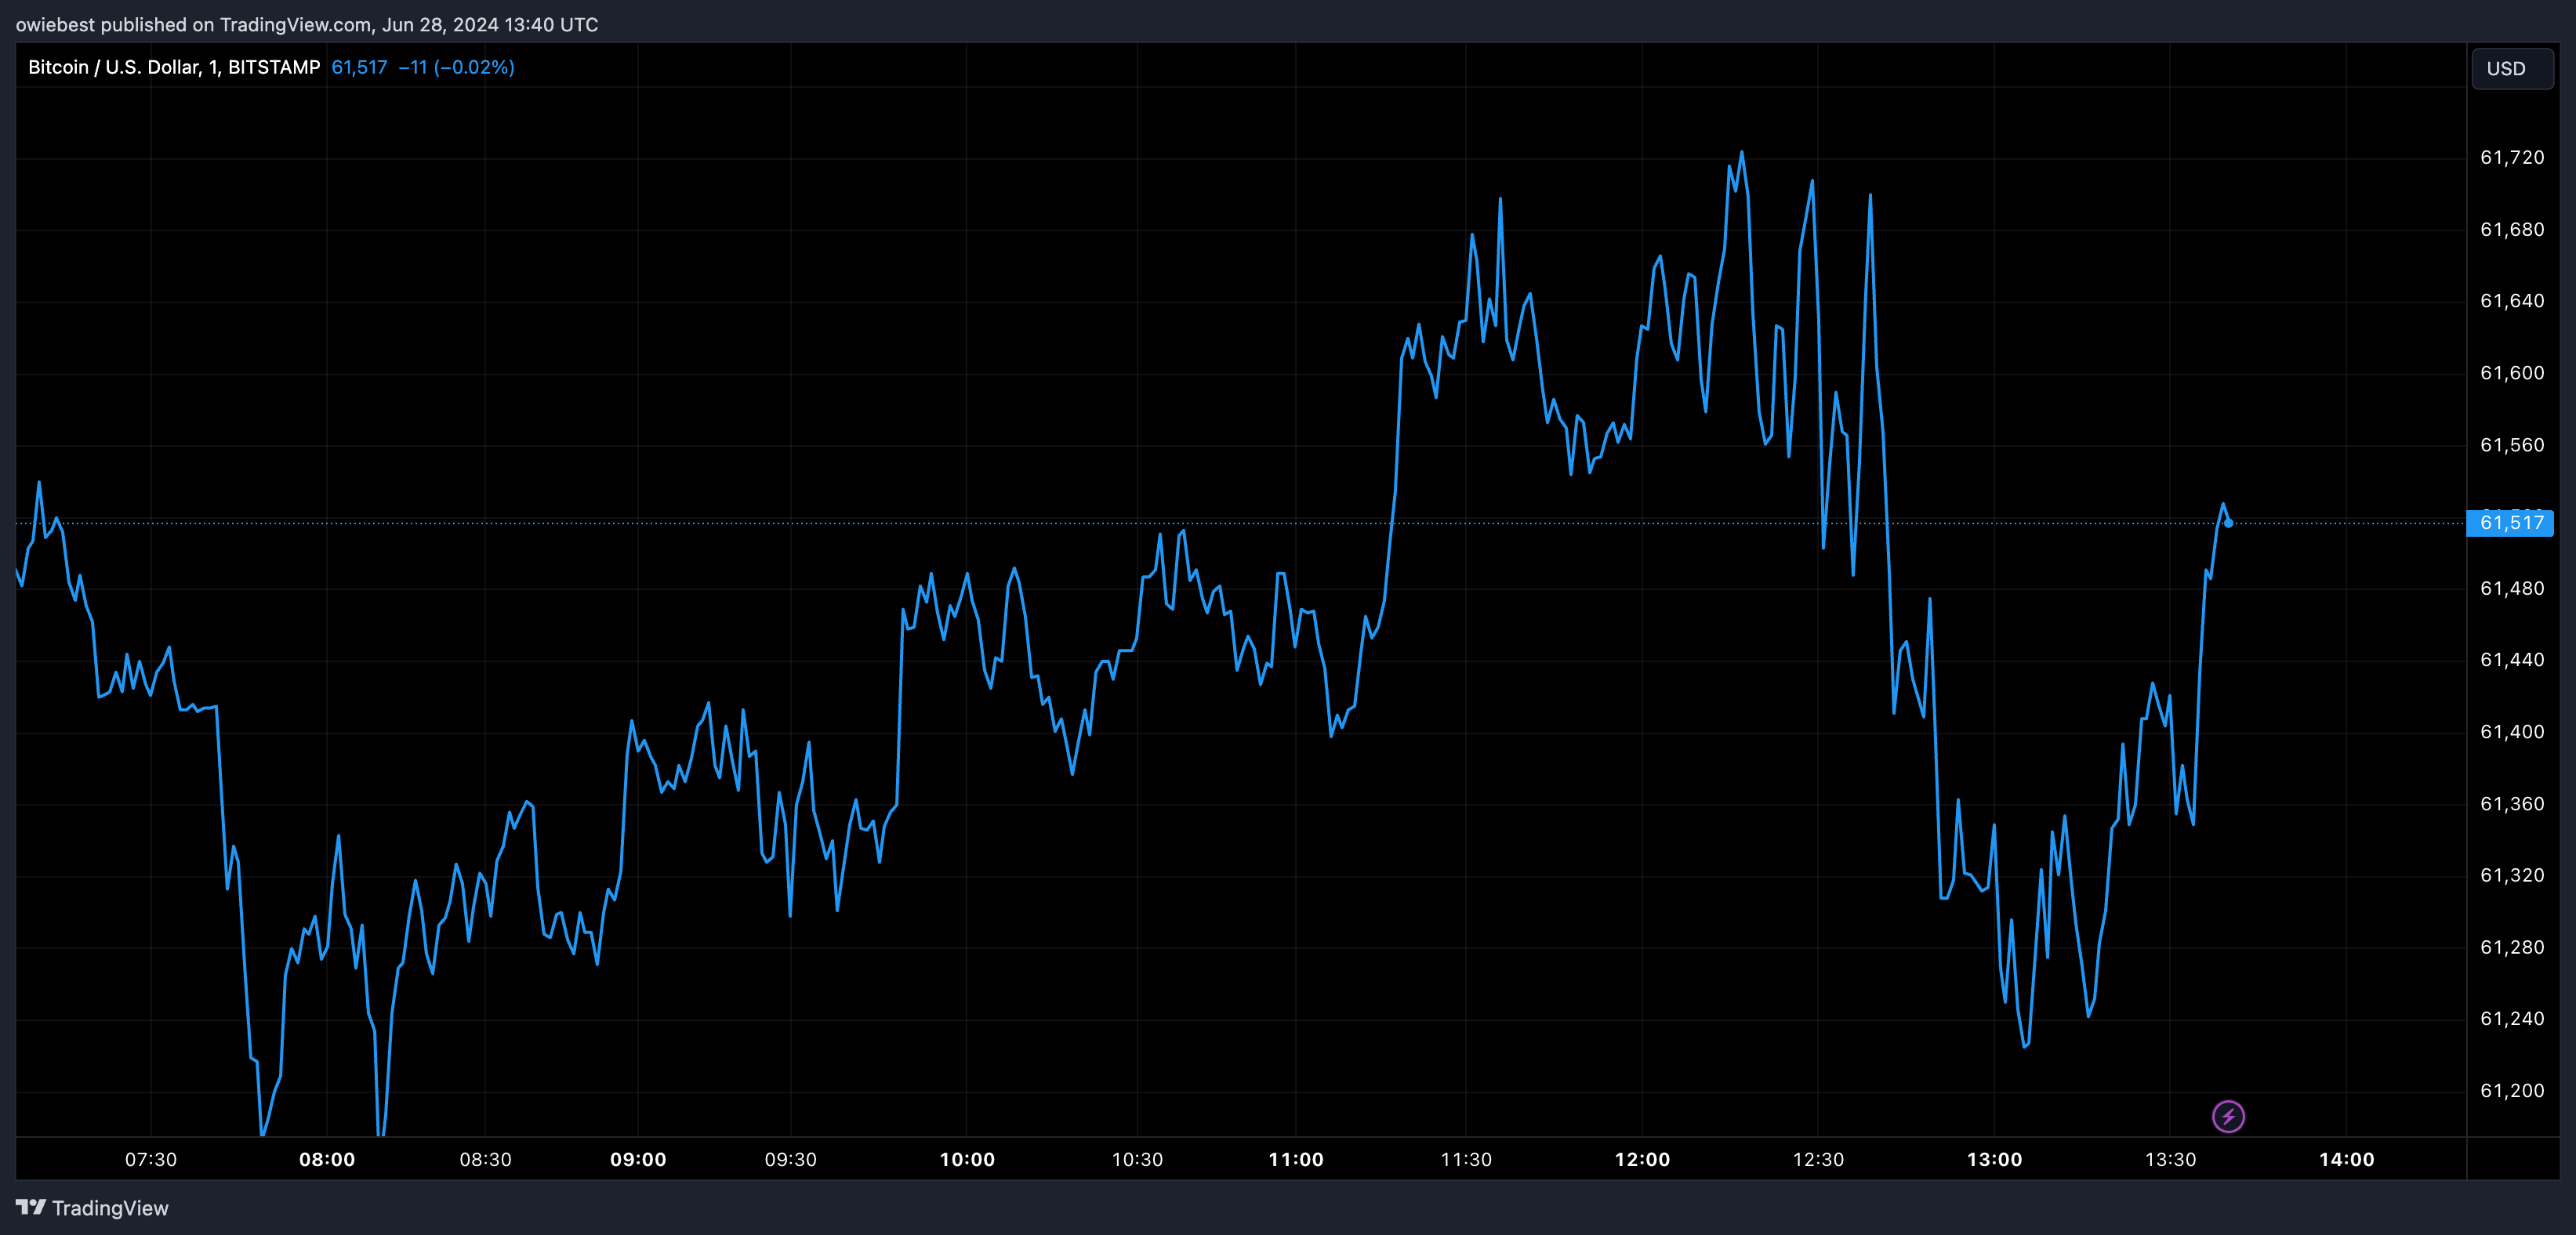Click the 09:30 time axis label
Image resolution: width=2576 pixels, height=1235 pixels.
pyautogui.click(x=790, y=1159)
